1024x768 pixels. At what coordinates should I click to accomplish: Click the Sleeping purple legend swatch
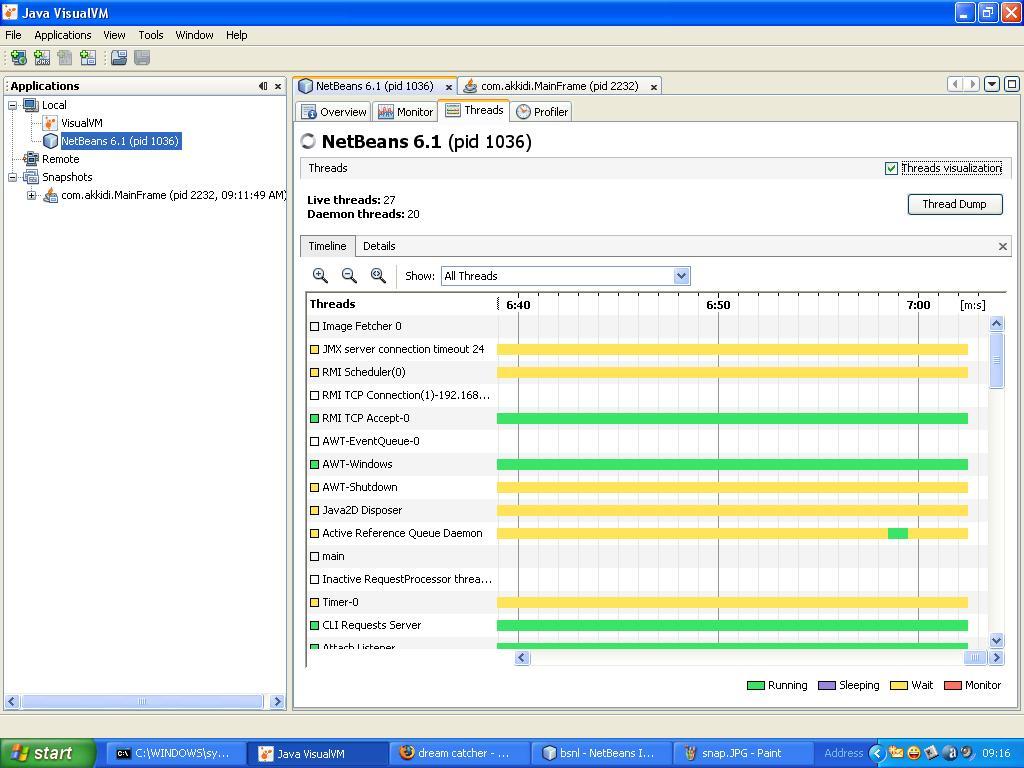tap(827, 686)
